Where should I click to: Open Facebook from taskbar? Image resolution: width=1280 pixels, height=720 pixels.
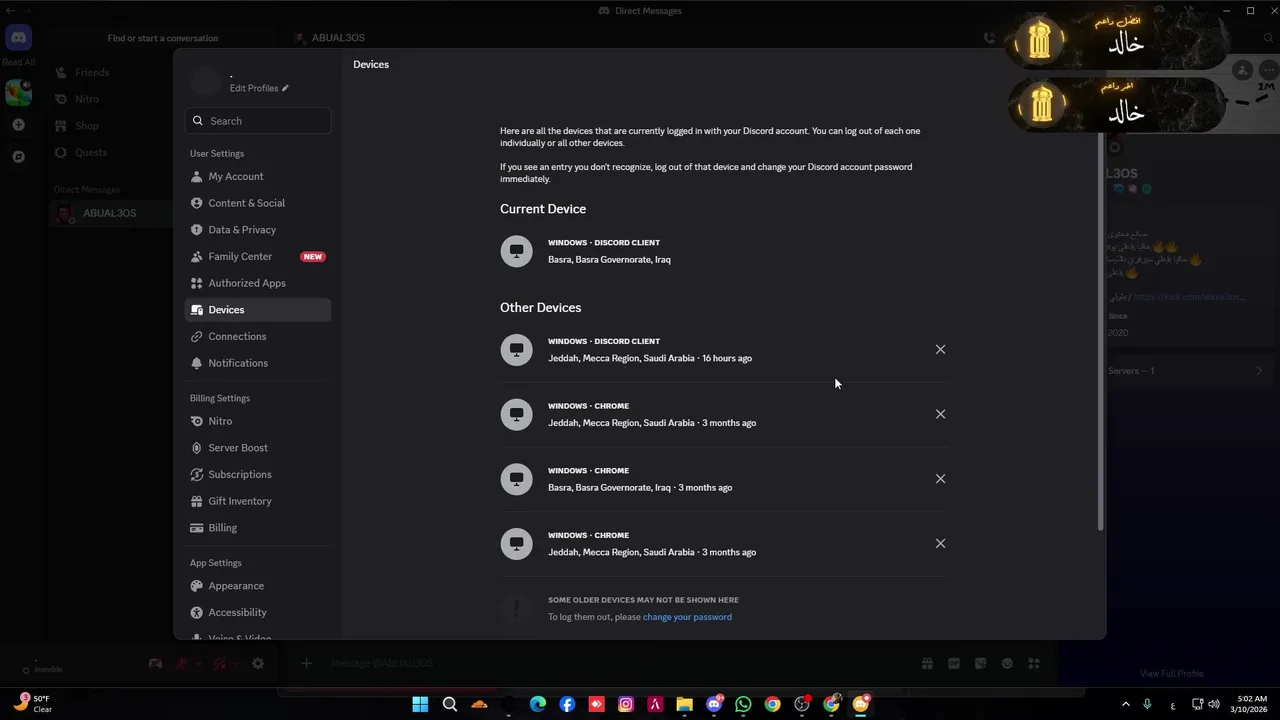click(x=567, y=704)
